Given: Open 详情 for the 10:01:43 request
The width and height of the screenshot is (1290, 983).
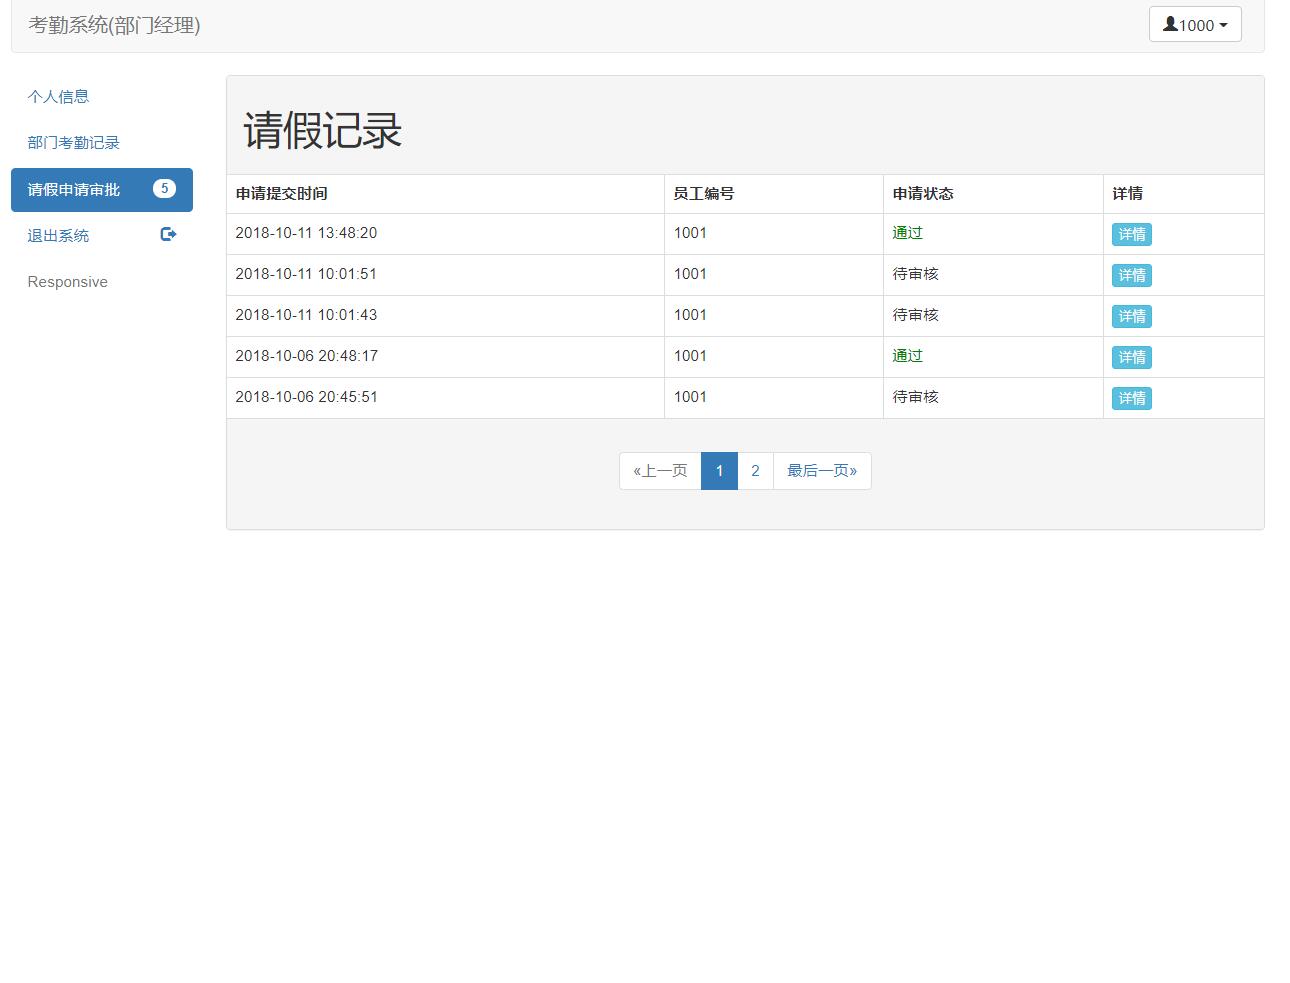Looking at the screenshot, I should (x=1131, y=316).
